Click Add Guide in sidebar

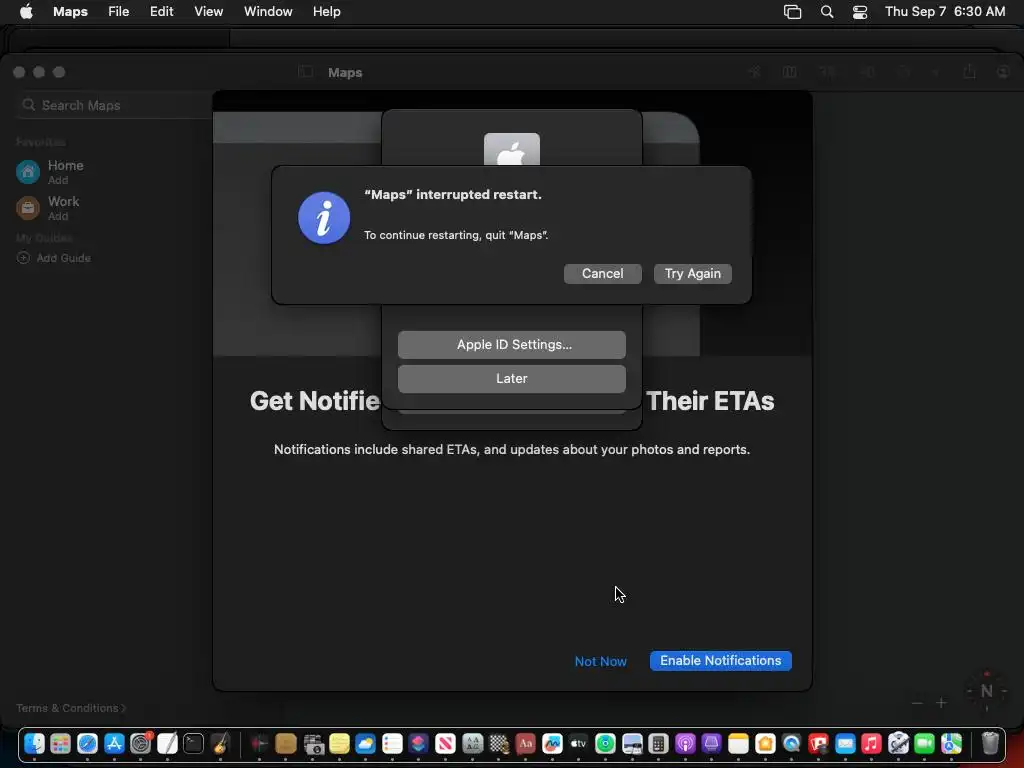(x=54, y=258)
